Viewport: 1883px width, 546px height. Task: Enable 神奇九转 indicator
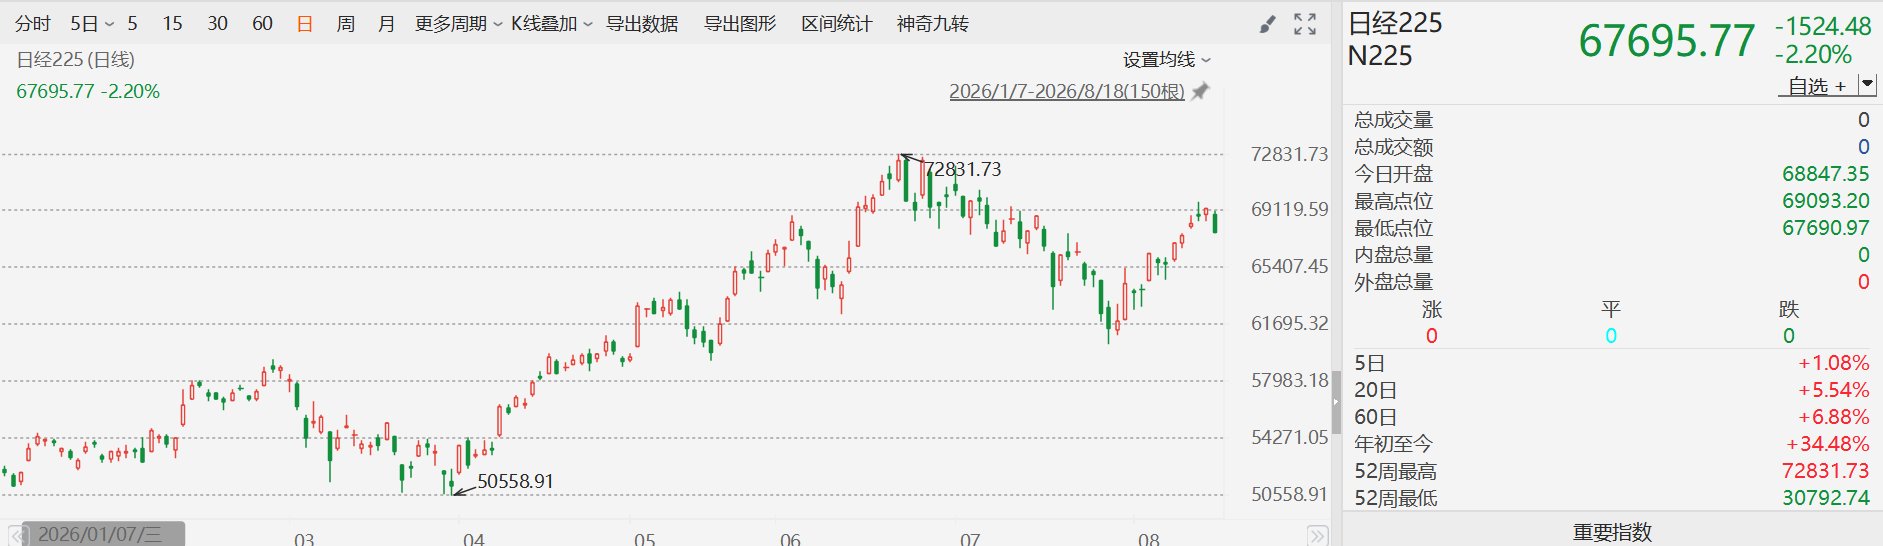pos(933,24)
